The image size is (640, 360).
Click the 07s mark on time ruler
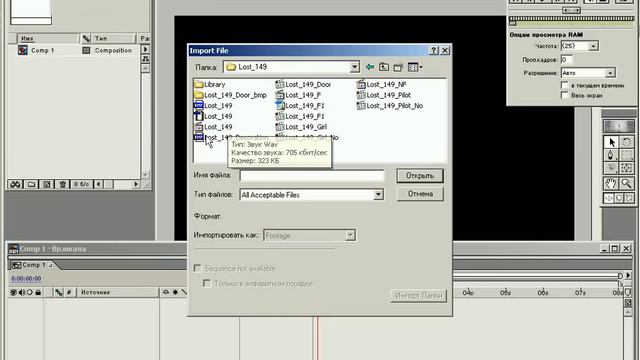tap(580, 293)
